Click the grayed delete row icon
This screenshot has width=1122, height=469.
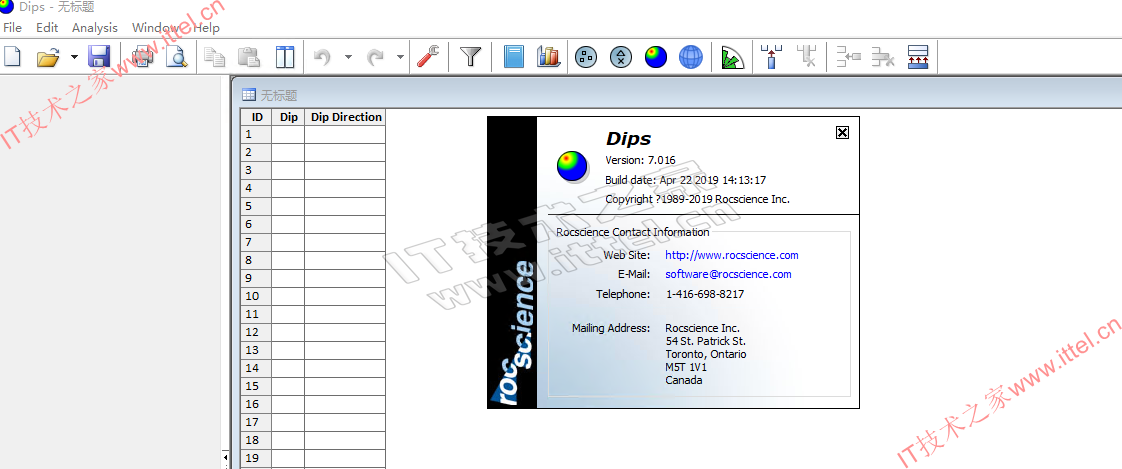coord(883,57)
